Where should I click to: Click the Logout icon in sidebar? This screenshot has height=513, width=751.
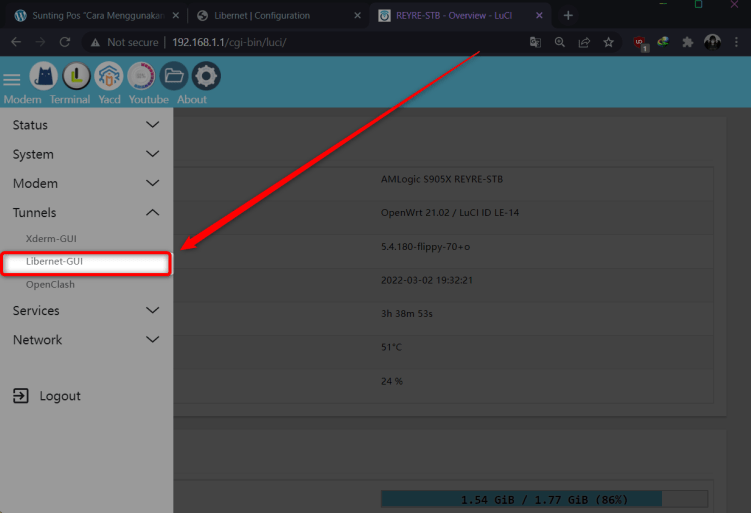tap(21, 396)
